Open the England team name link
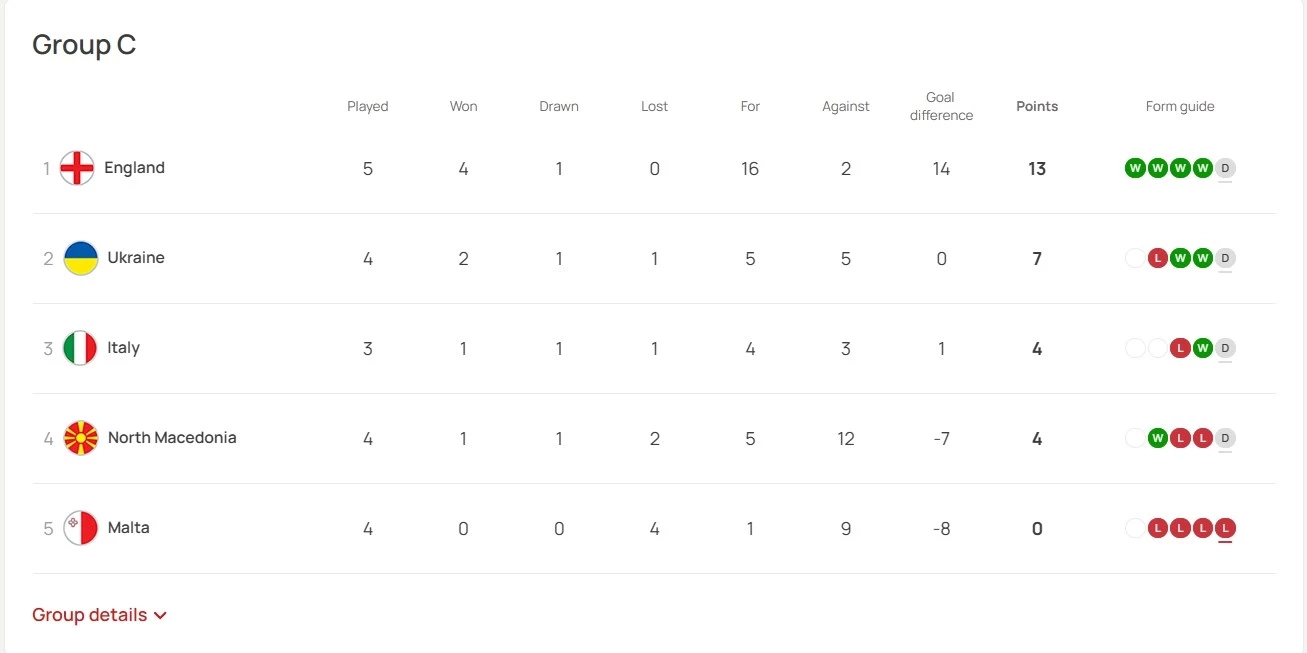The image size is (1307, 653). [x=134, y=168]
